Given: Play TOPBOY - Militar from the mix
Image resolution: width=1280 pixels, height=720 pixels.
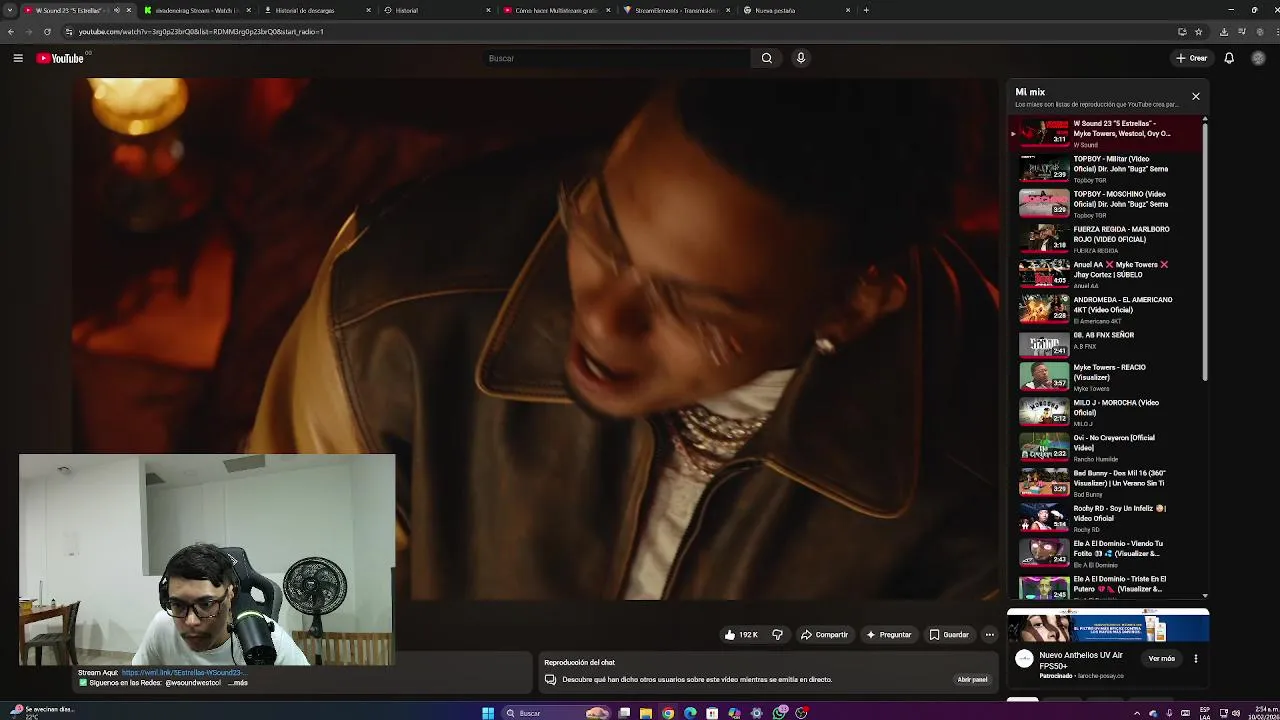Looking at the screenshot, I should tap(1105, 168).
